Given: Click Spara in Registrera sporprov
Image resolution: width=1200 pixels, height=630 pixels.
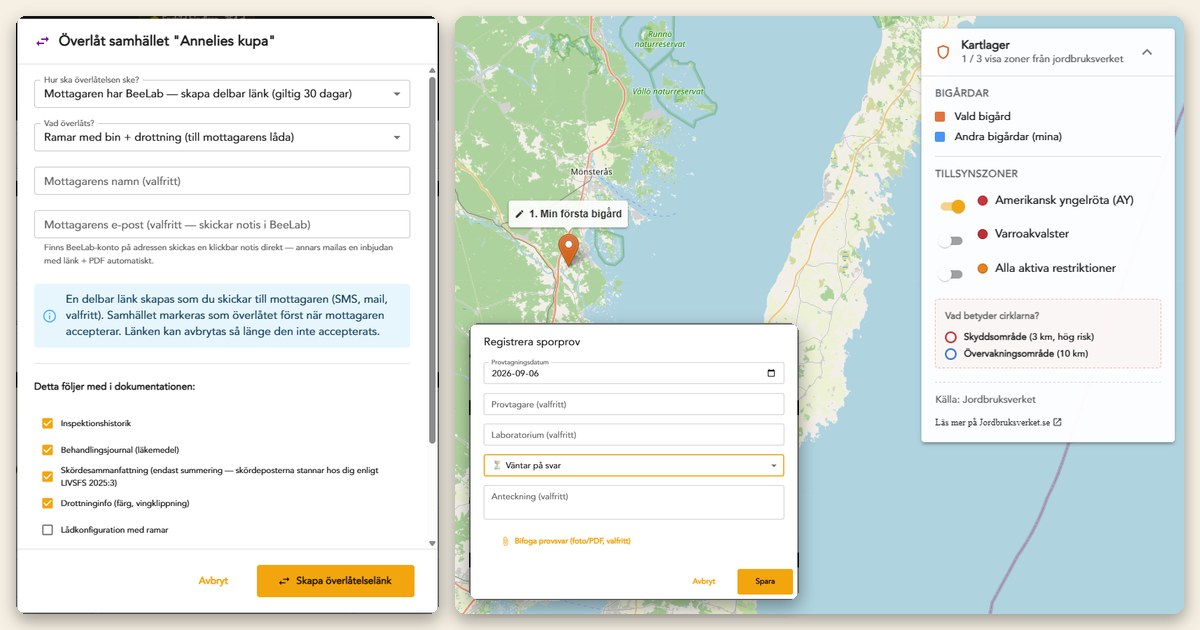Looking at the screenshot, I should pos(765,581).
